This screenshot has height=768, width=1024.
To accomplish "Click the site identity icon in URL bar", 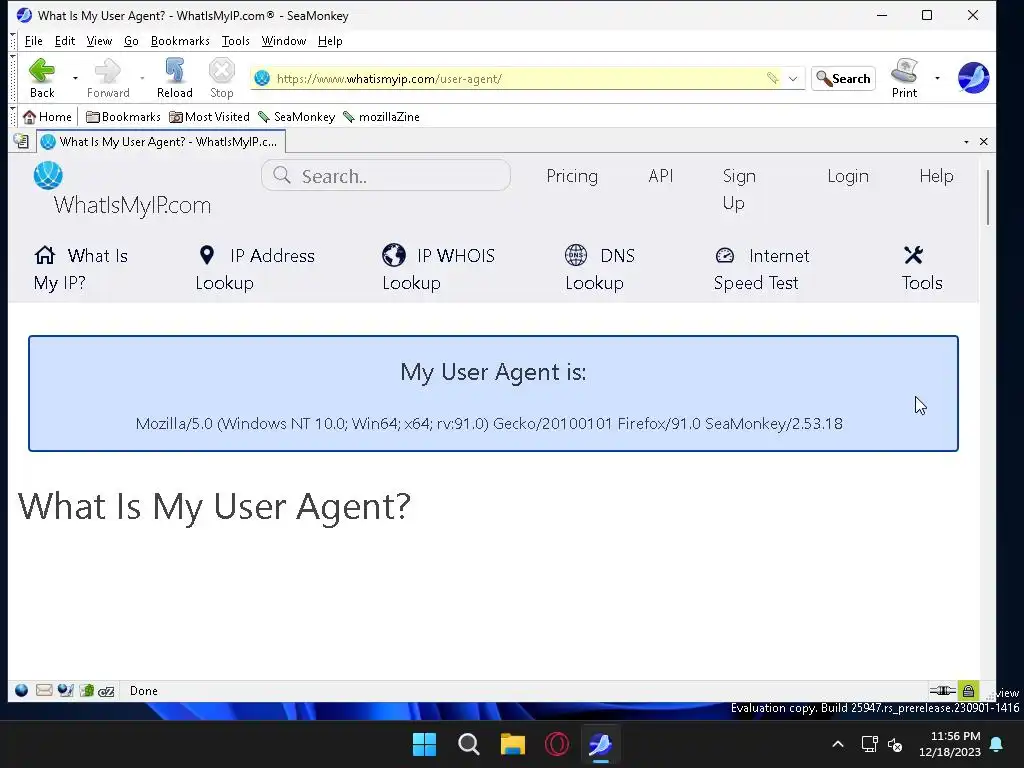I will [262, 78].
